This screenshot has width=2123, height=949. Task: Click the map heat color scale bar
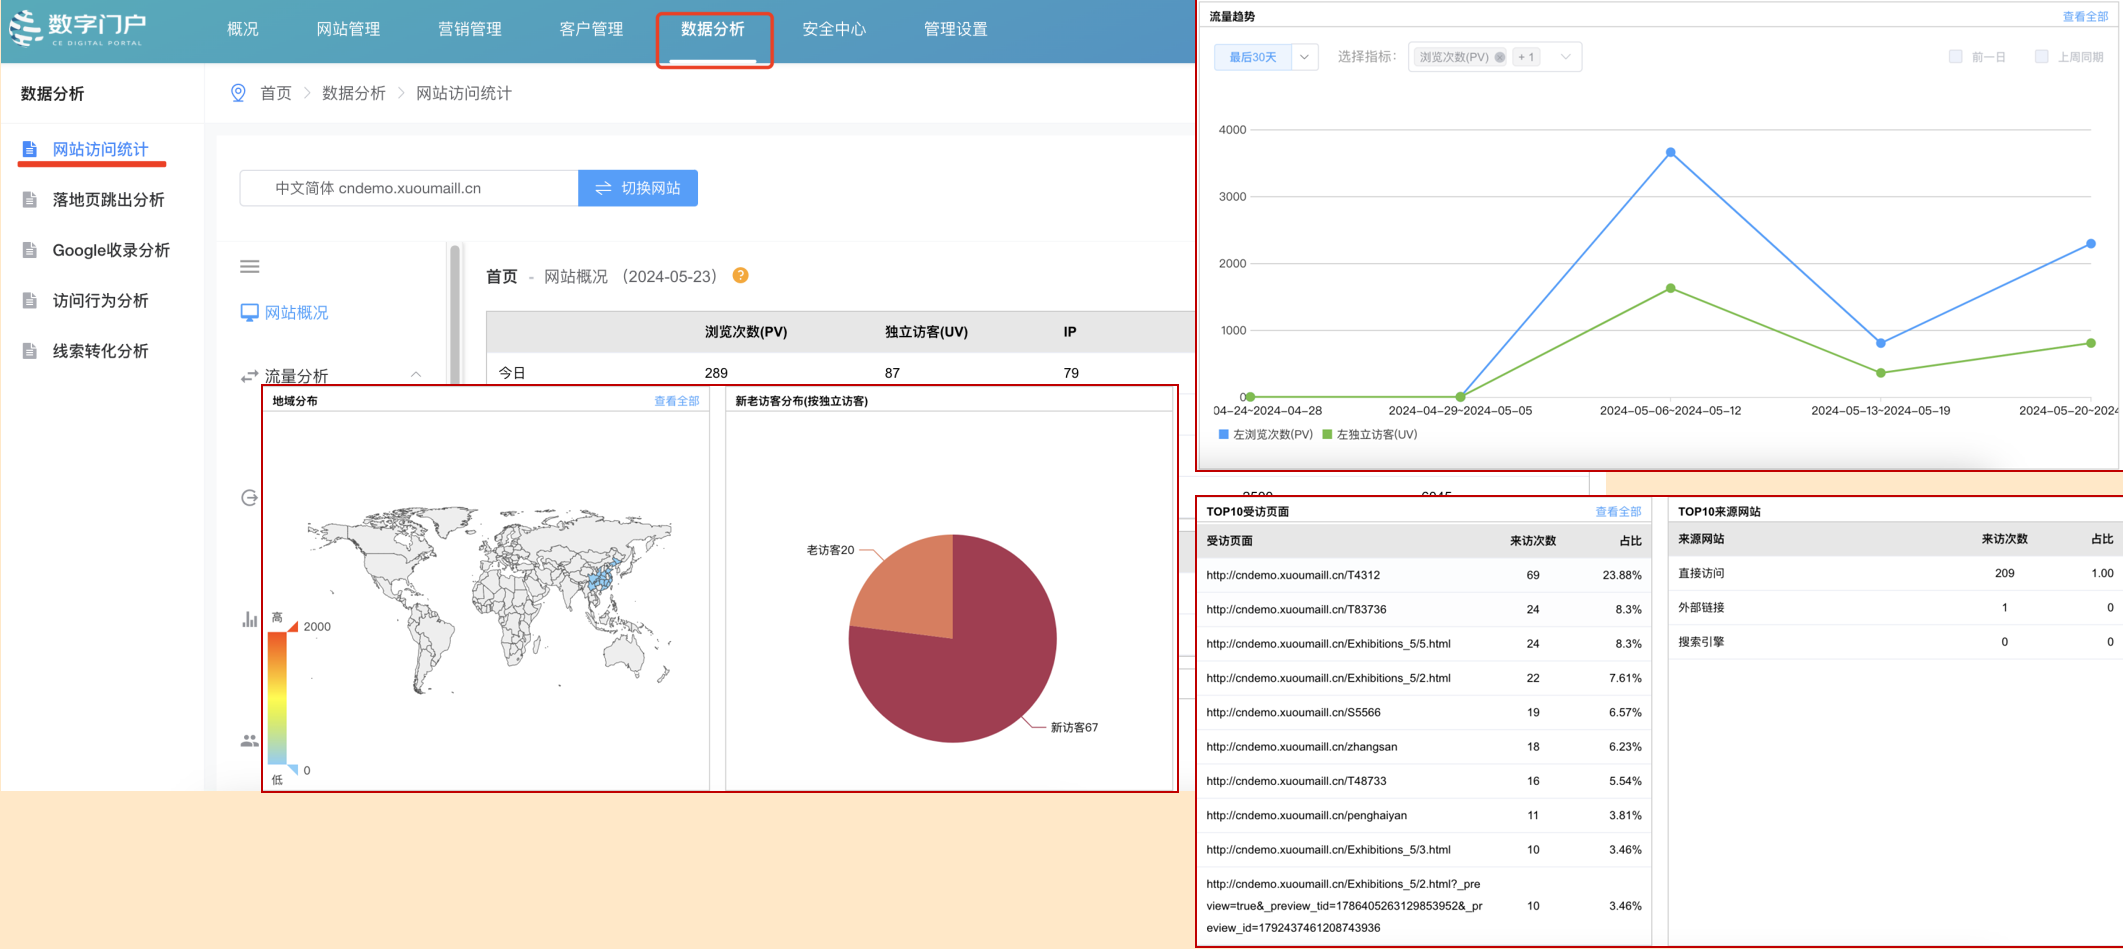[277, 698]
